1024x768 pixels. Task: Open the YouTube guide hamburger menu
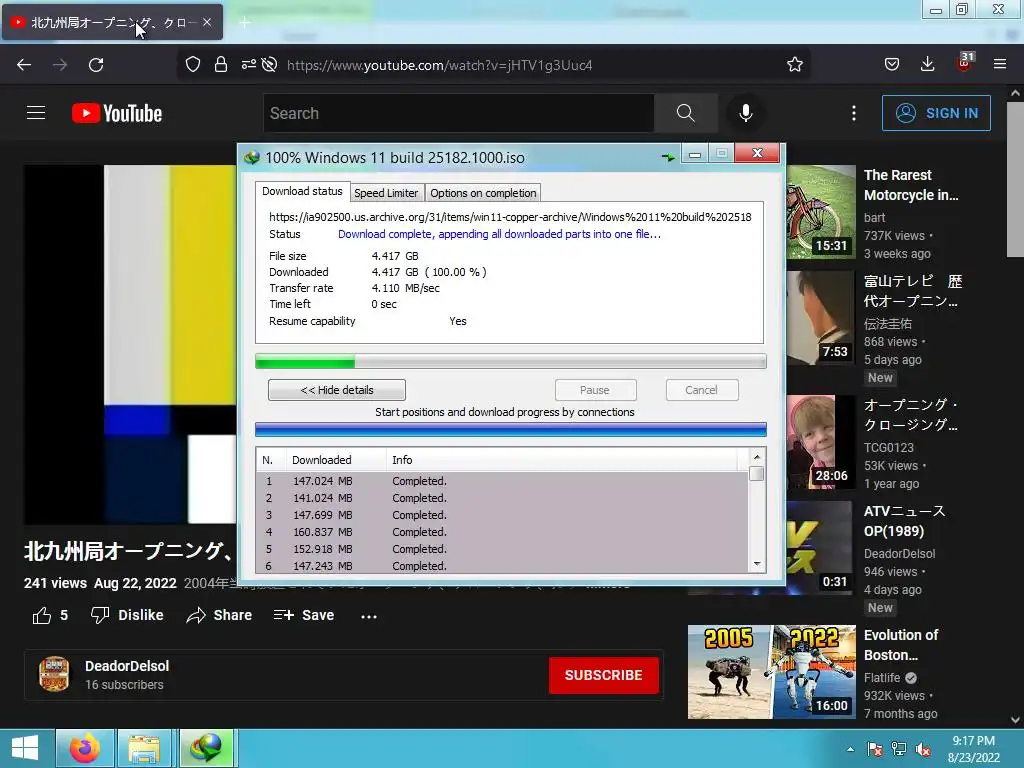(x=36, y=113)
